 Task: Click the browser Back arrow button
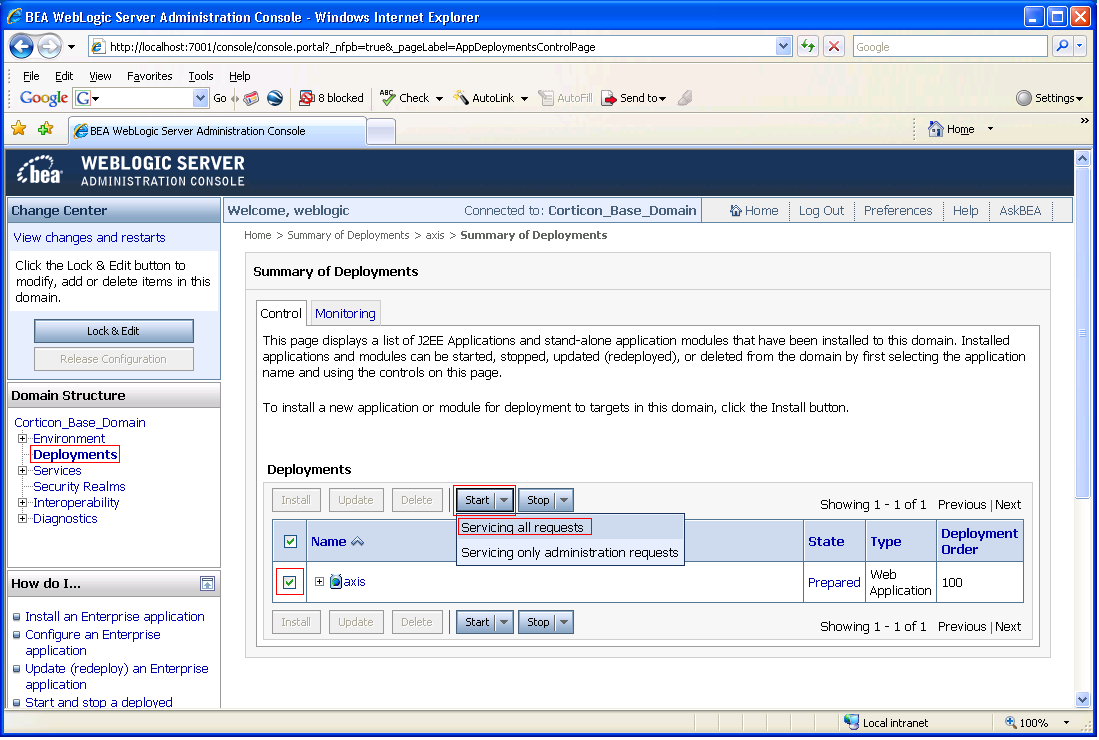(x=21, y=47)
